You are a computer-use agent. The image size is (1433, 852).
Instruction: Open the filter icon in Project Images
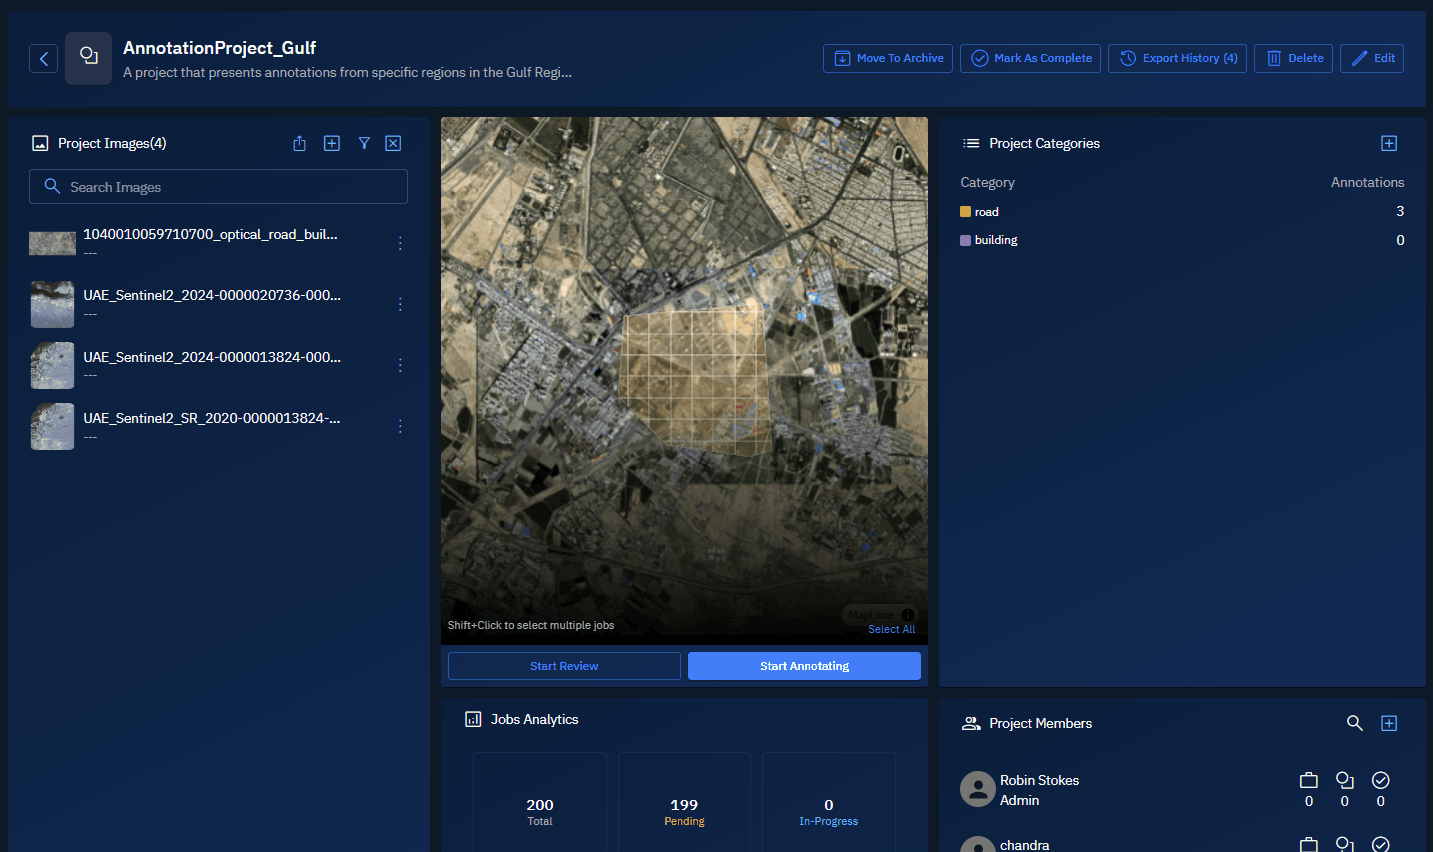coord(364,144)
